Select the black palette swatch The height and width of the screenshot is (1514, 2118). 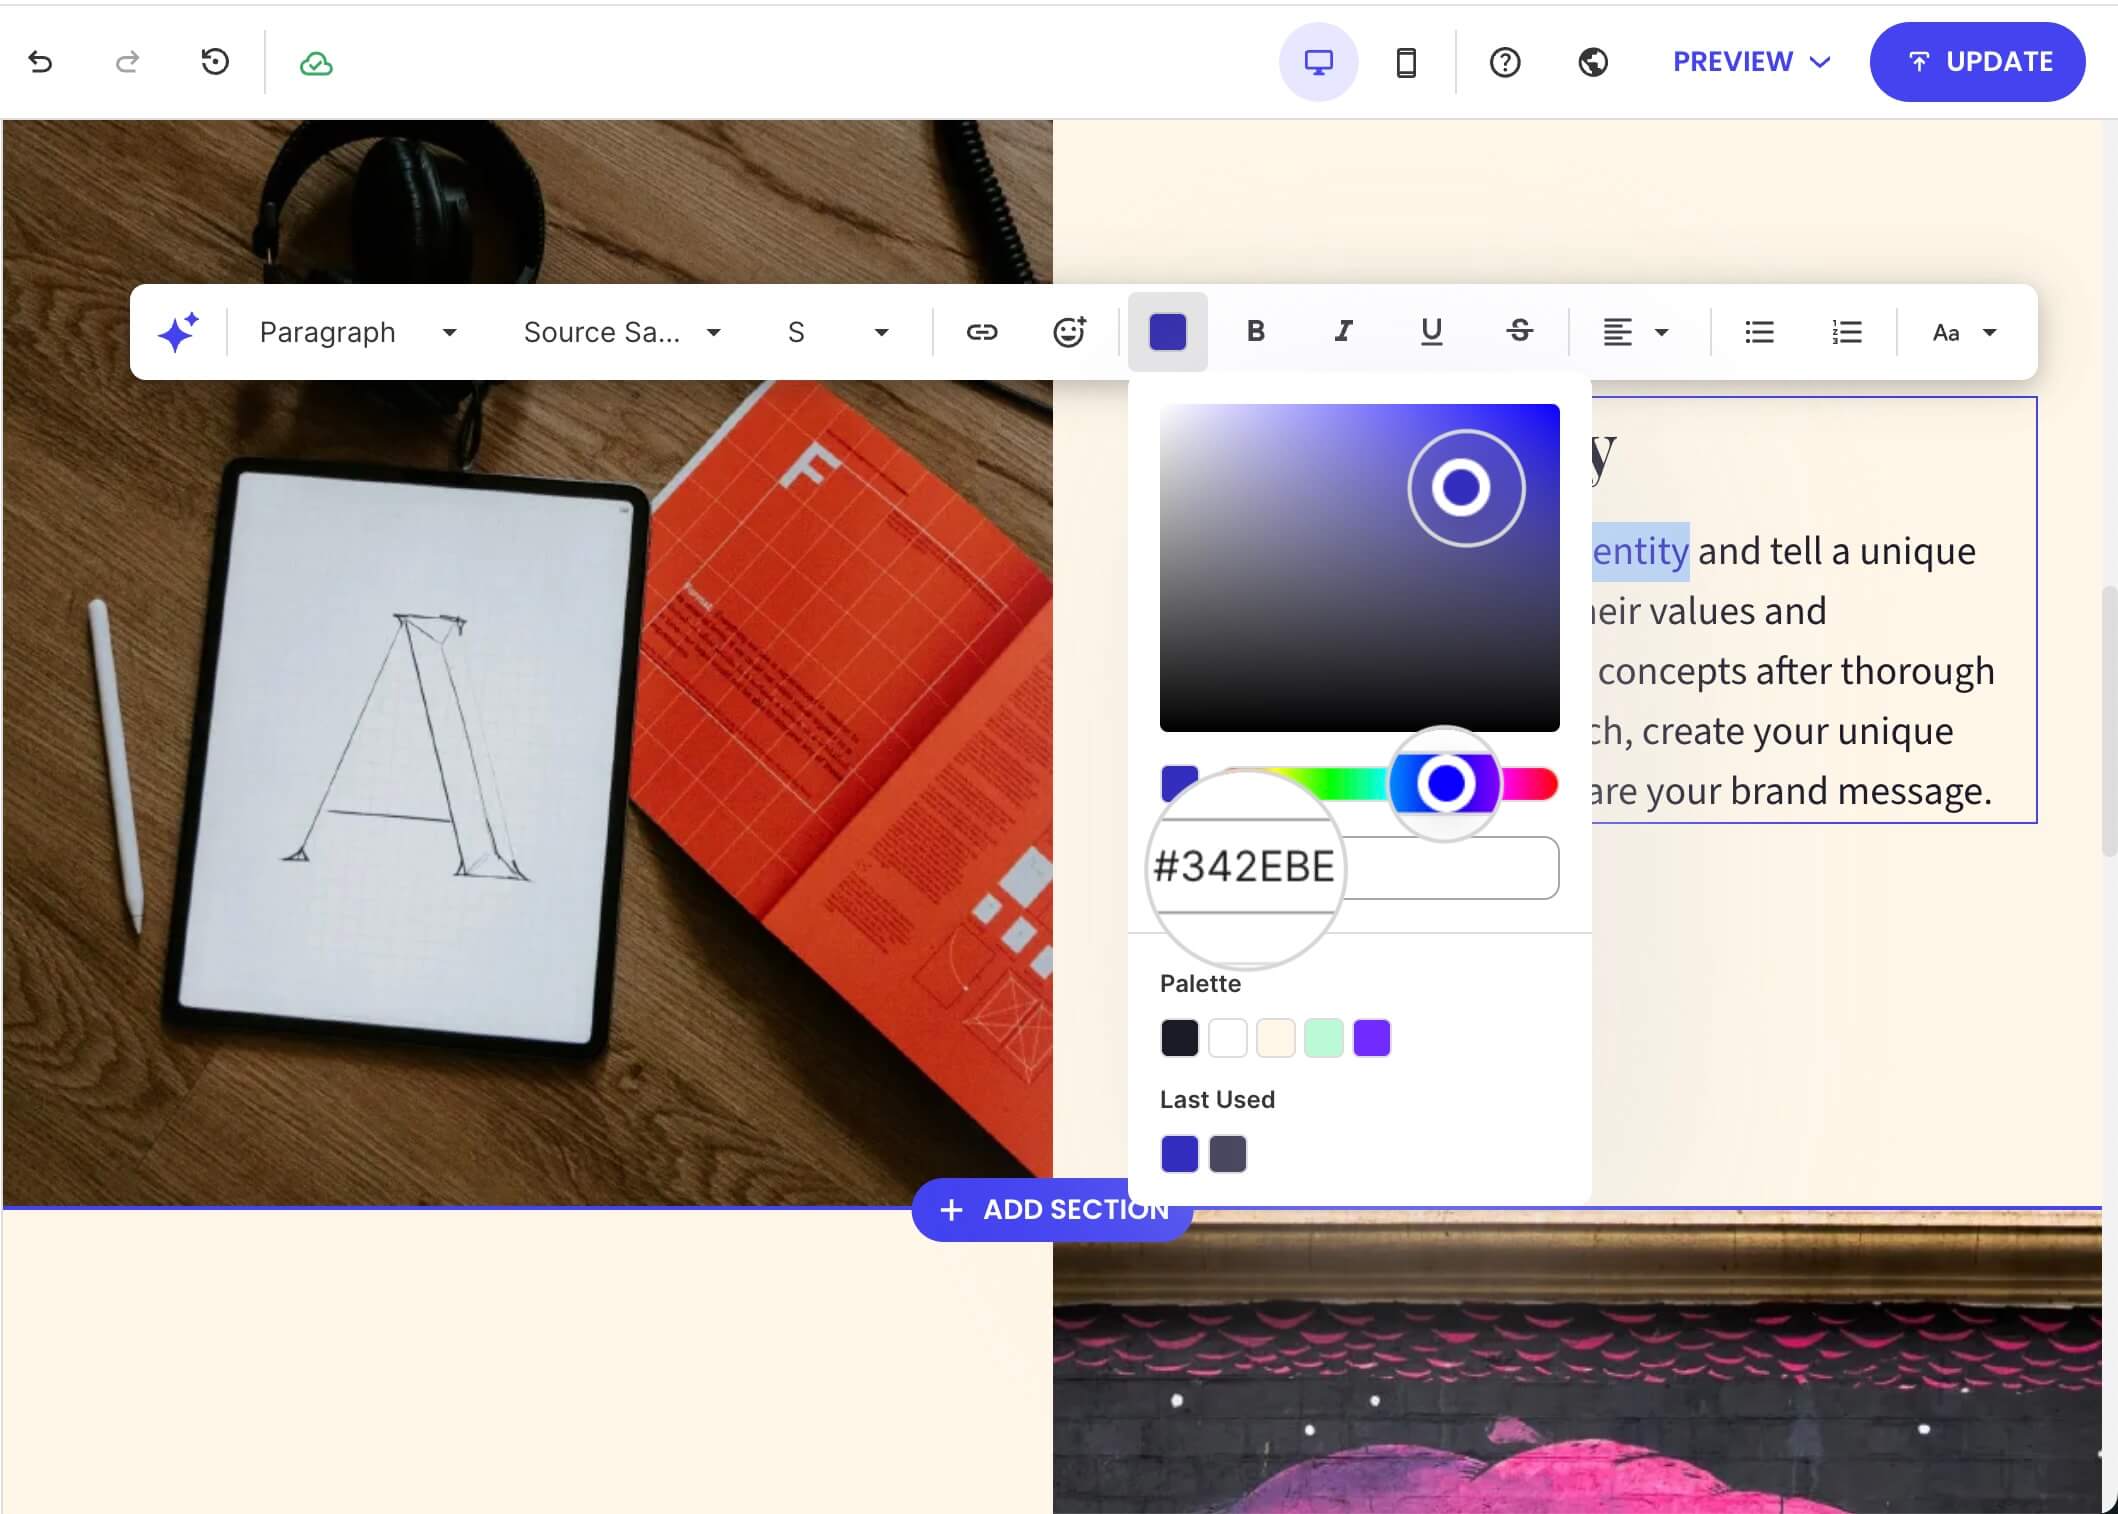point(1179,1038)
